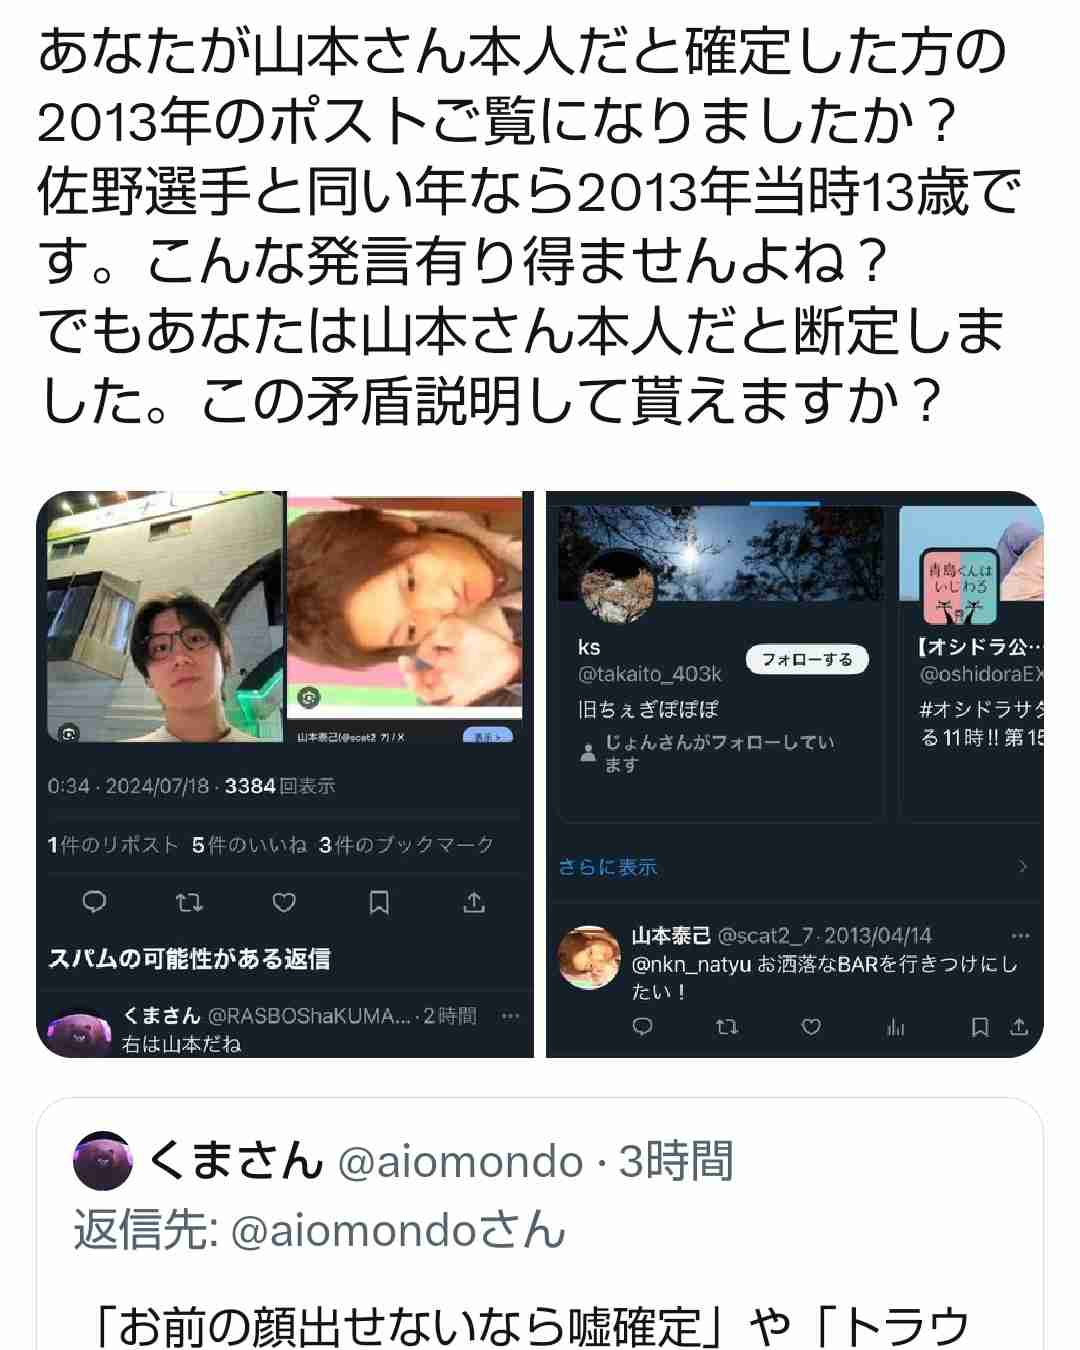
Task: Open @aiomondo handle in quoted post header
Action: point(461,1162)
